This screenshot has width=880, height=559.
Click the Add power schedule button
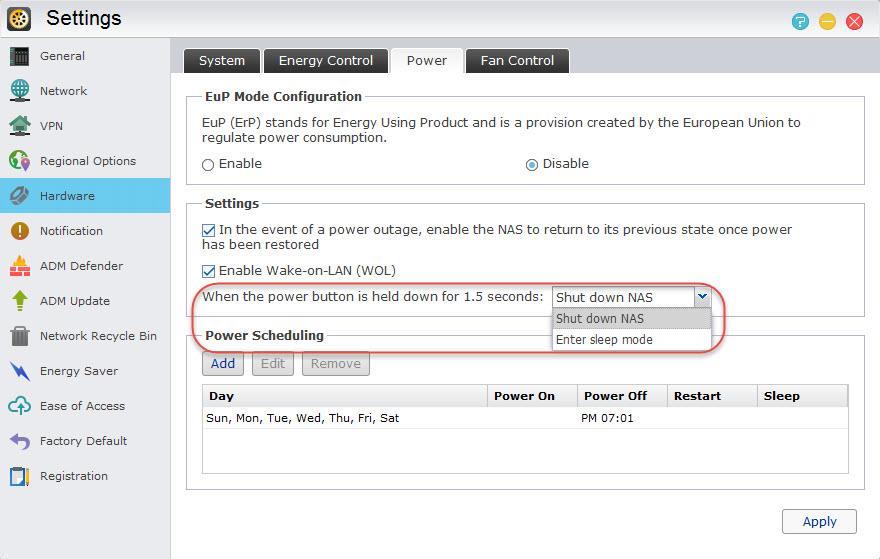[223, 364]
